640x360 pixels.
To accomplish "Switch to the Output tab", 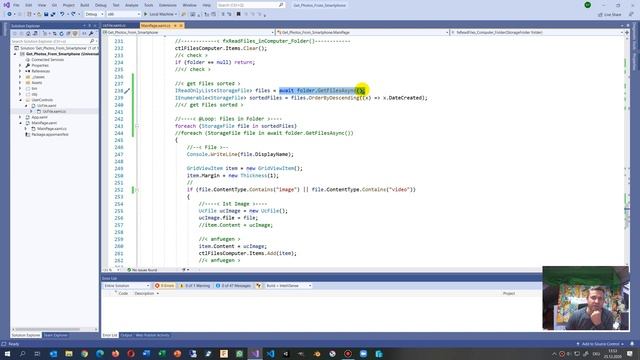I will (126, 335).
